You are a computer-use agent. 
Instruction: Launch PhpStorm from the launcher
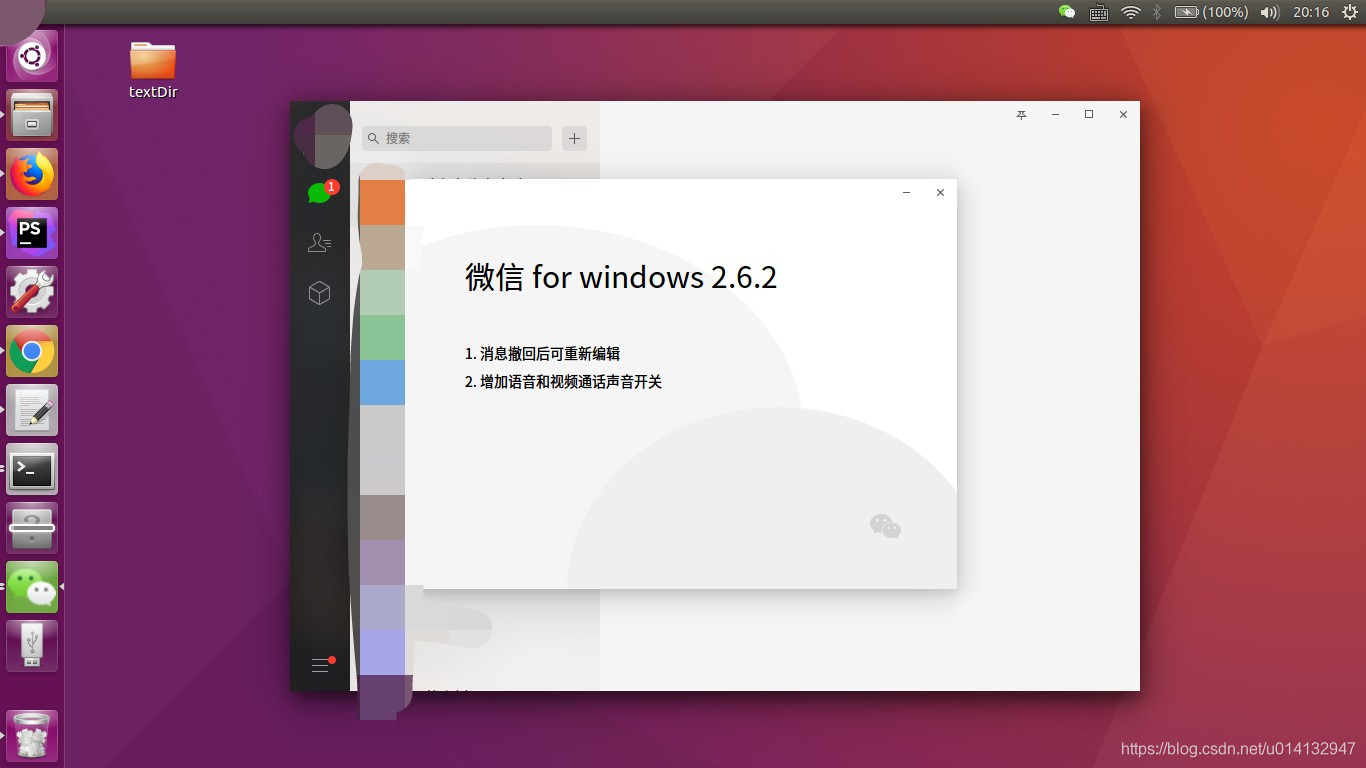[x=32, y=233]
